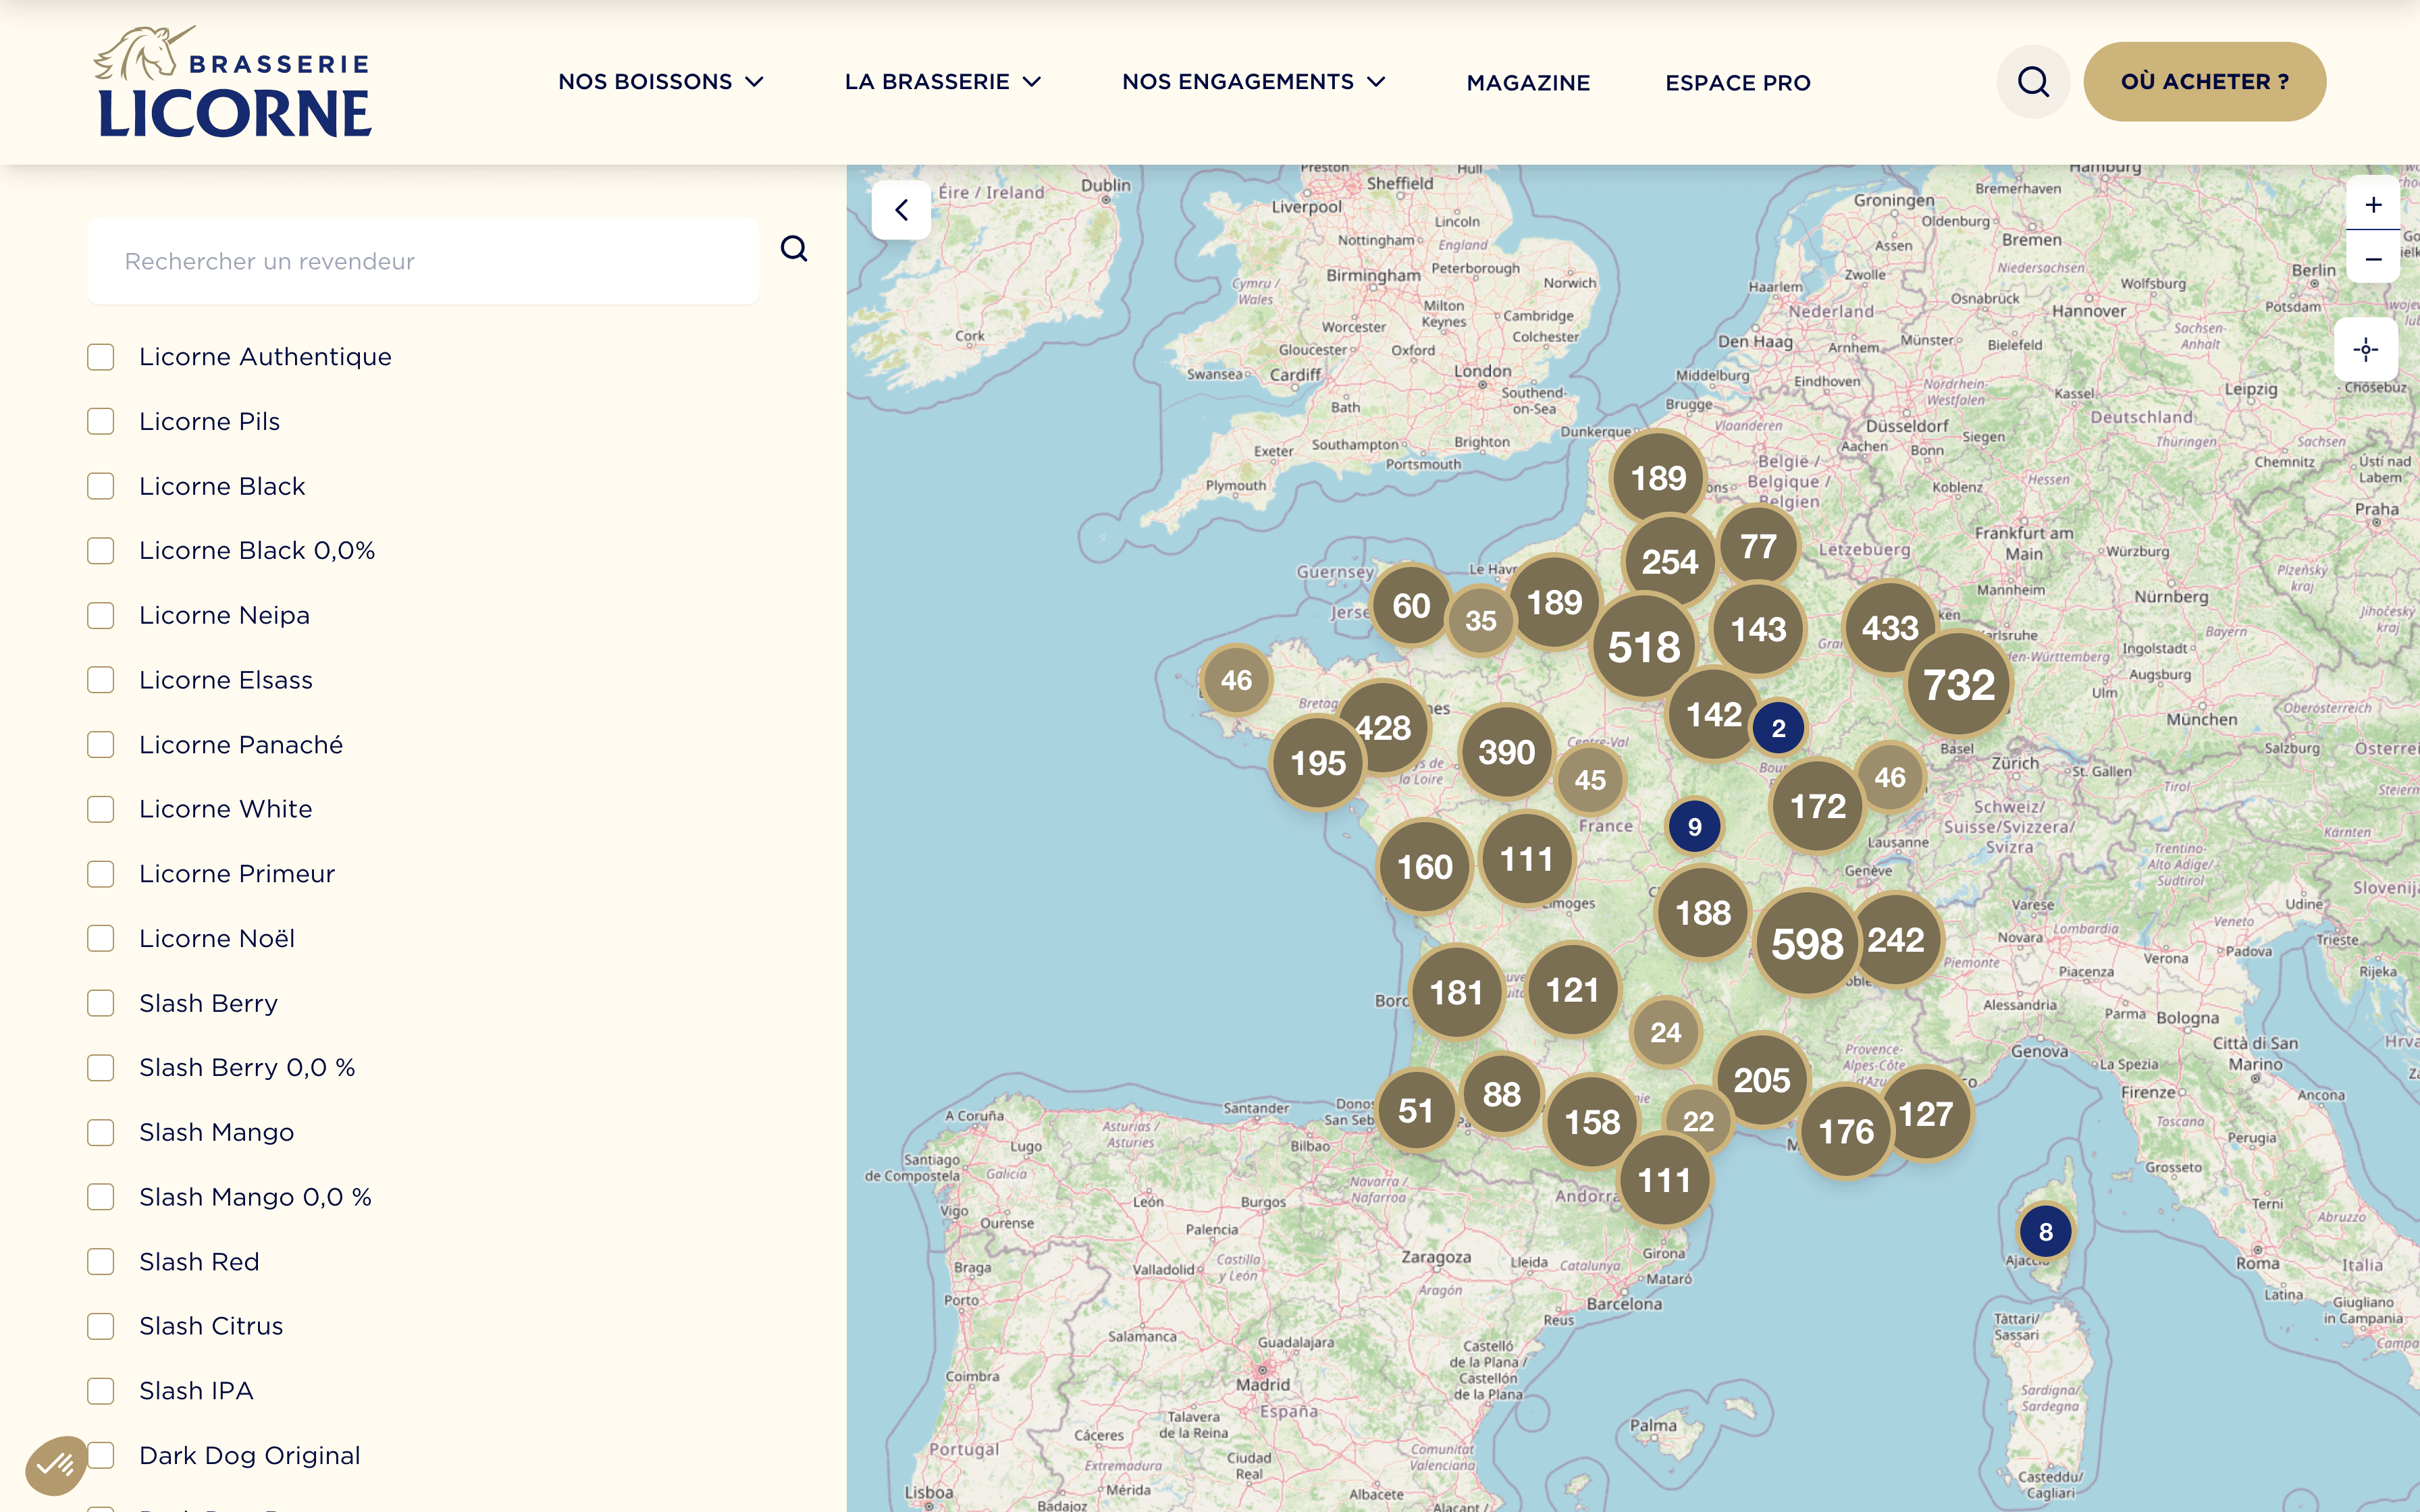Open the 77 cluster marker

(x=1758, y=546)
